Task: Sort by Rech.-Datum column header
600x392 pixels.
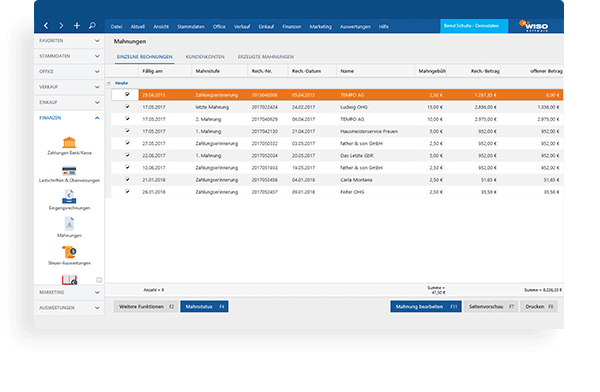Action: point(312,71)
